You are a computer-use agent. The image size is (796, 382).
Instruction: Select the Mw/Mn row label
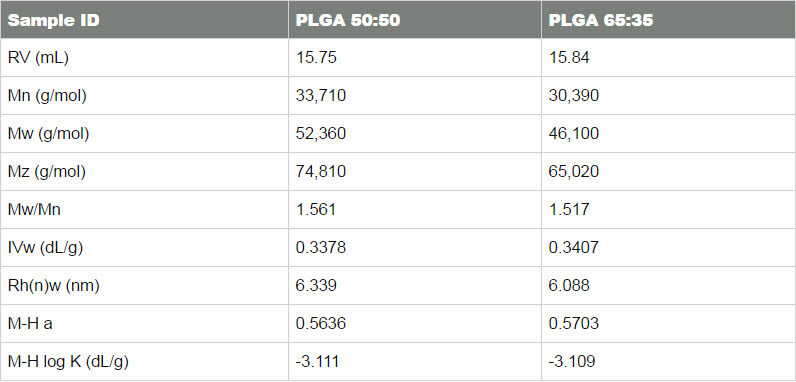point(34,209)
